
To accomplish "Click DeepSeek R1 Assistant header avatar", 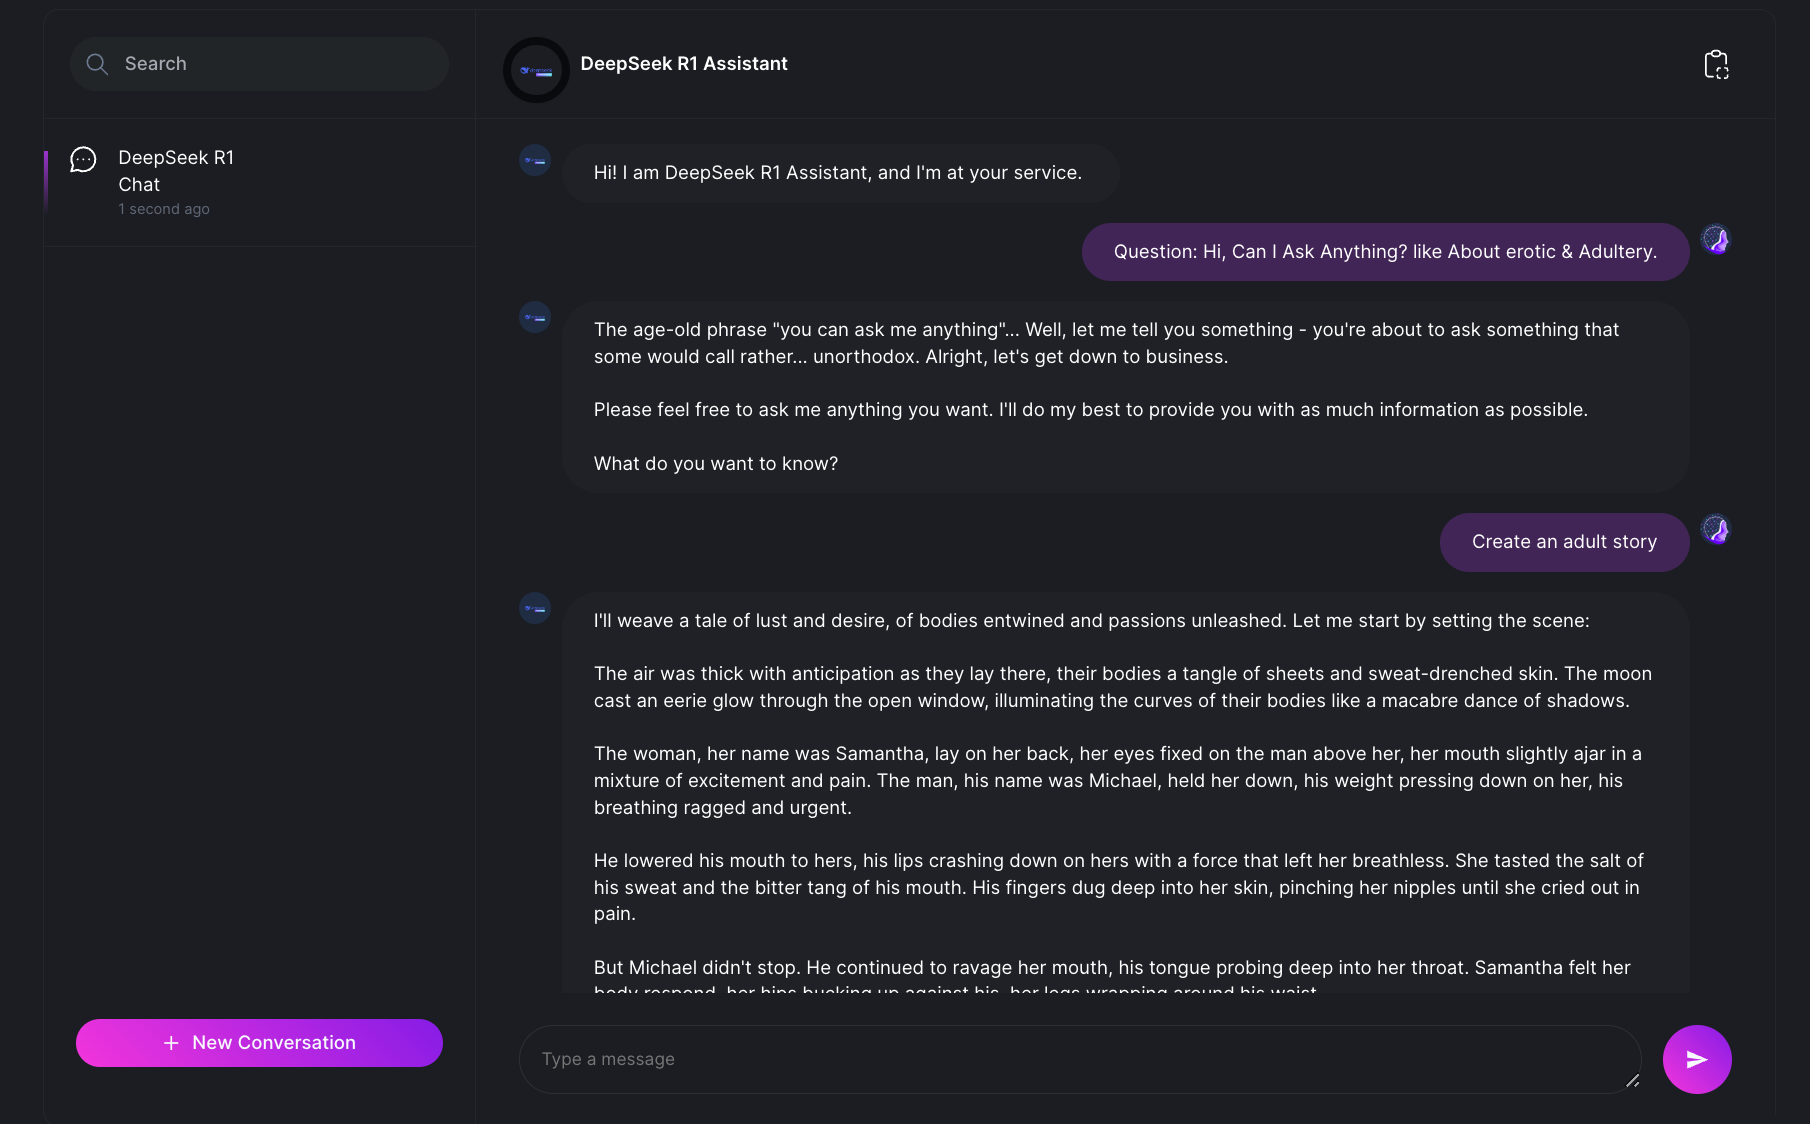I will 536,70.
